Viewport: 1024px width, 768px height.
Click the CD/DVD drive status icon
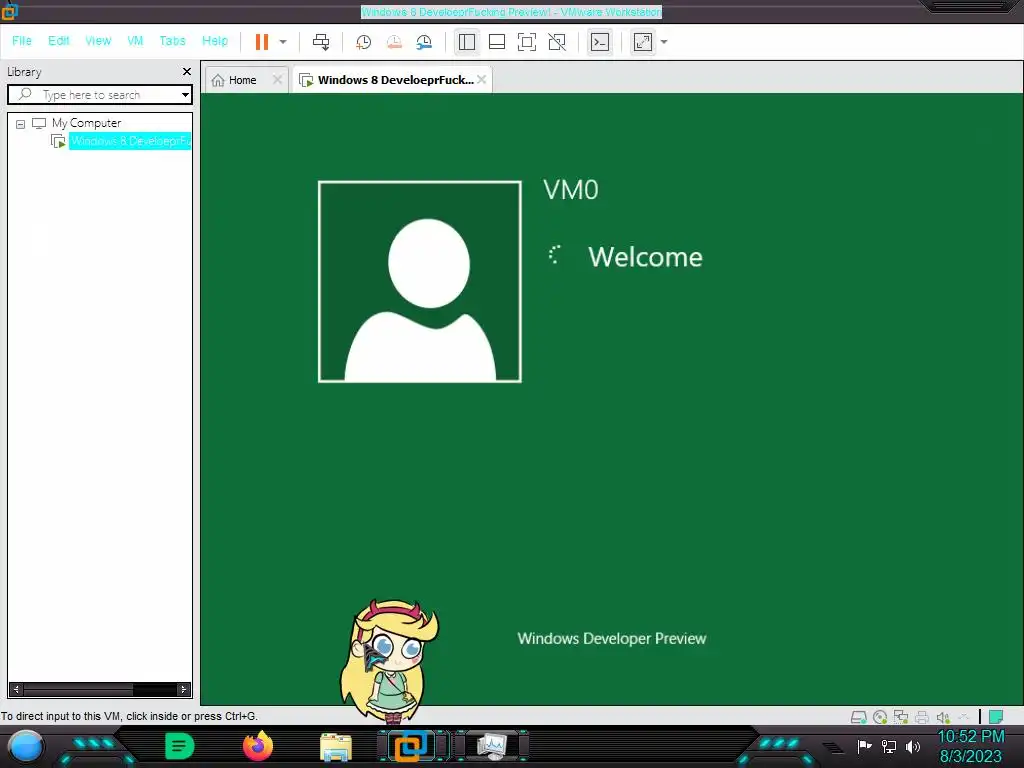pyautogui.click(x=880, y=718)
